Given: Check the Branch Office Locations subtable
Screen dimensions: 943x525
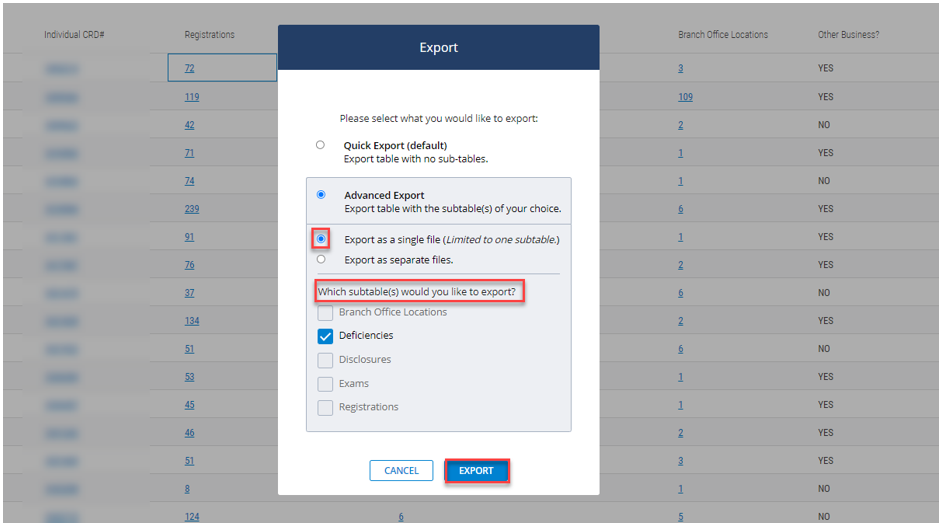Looking at the screenshot, I should click(x=325, y=313).
